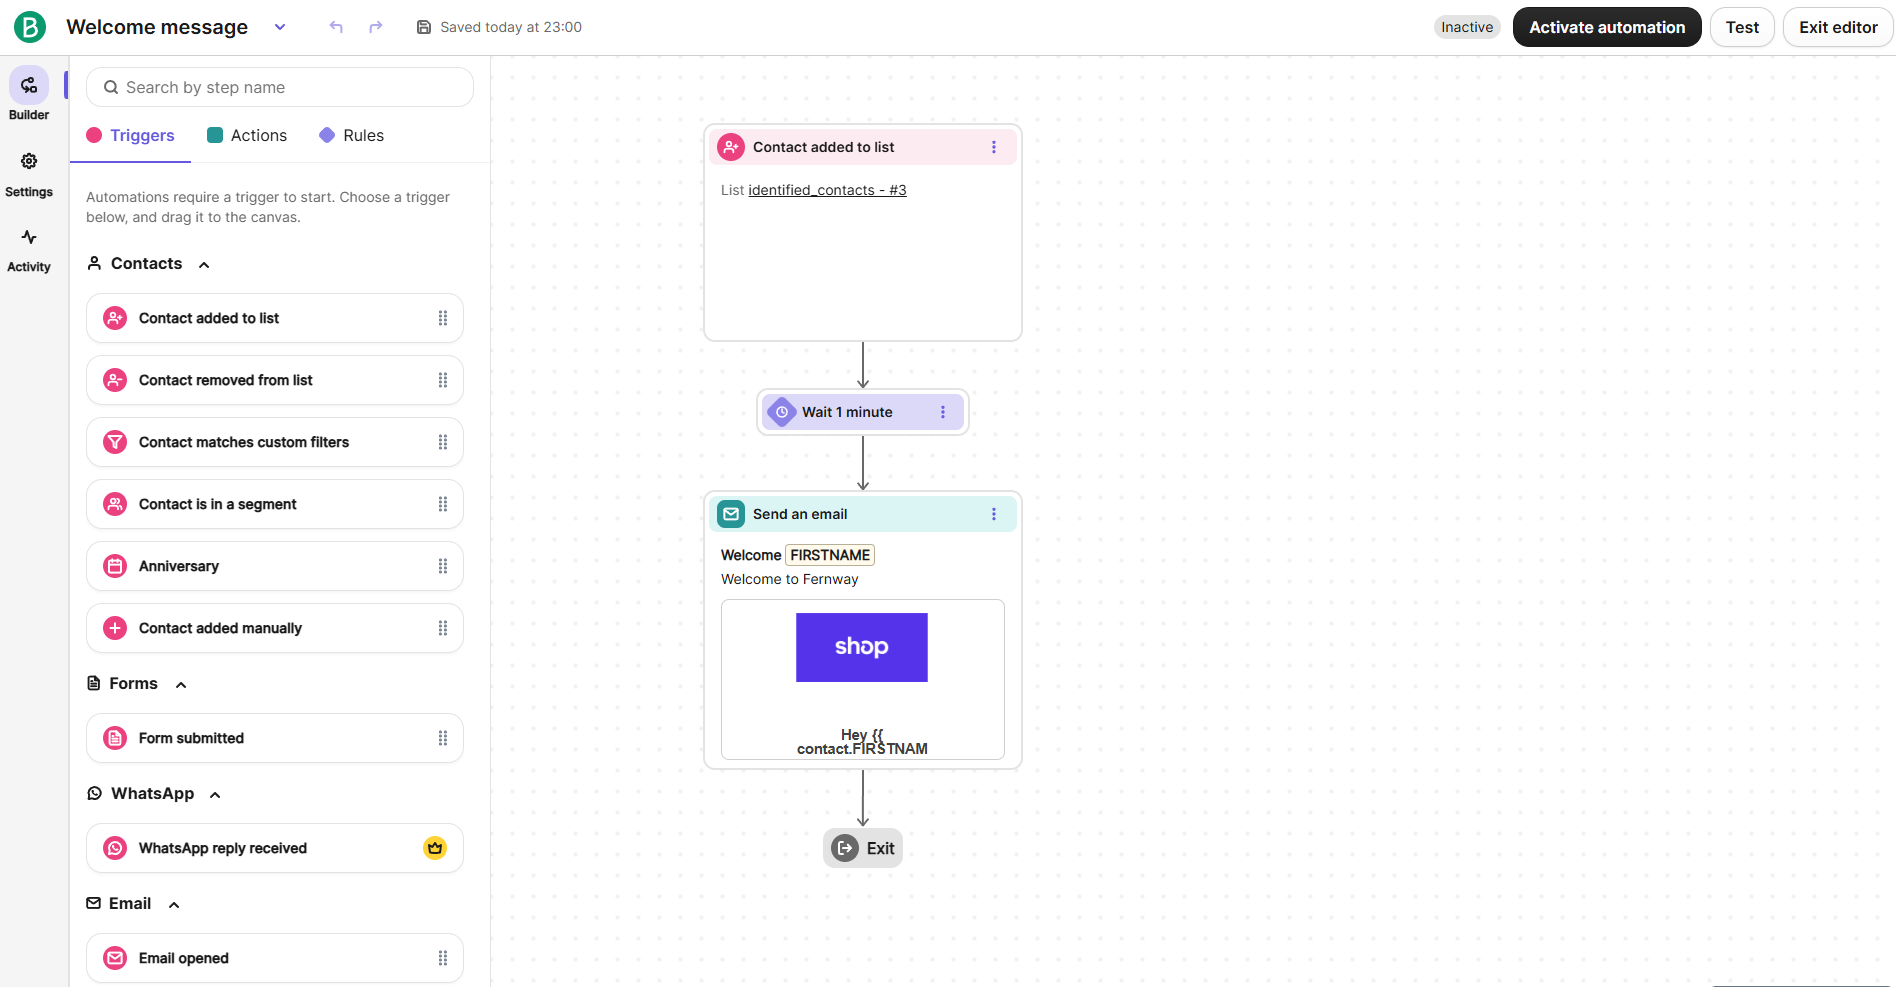This screenshot has height=987, width=1896.
Task: Select the Contact is in a segment trigger
Action: (x=275, y=504)
